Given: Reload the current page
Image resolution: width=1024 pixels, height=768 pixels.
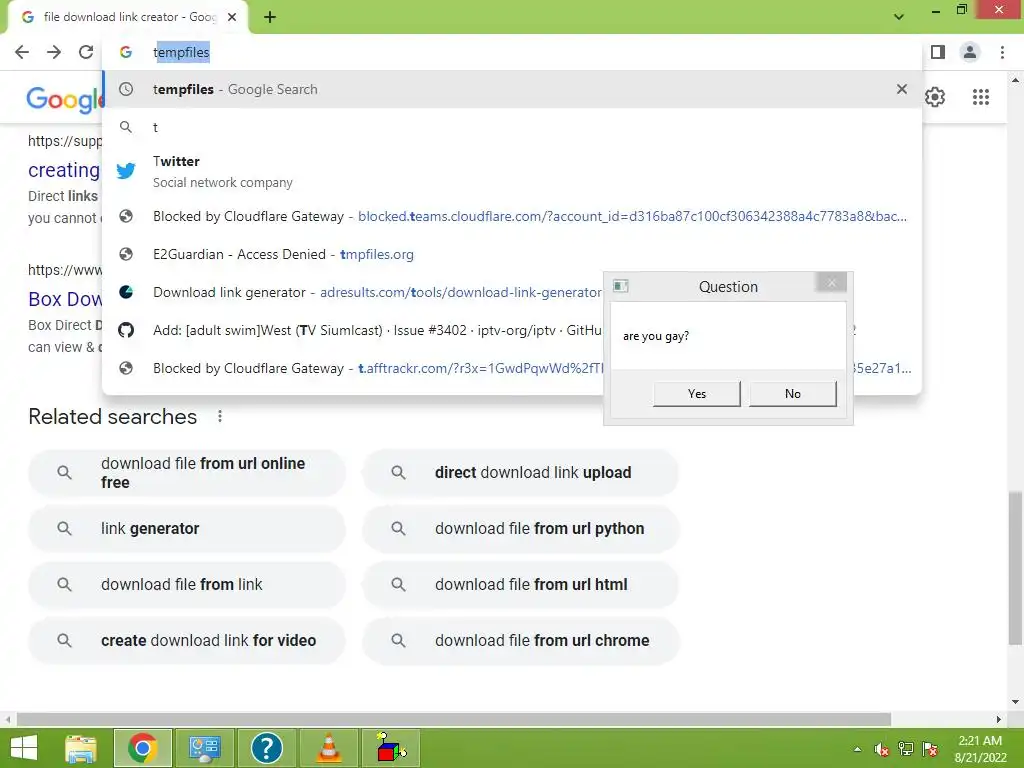Looking at the screenshot, I should (86, 52).
